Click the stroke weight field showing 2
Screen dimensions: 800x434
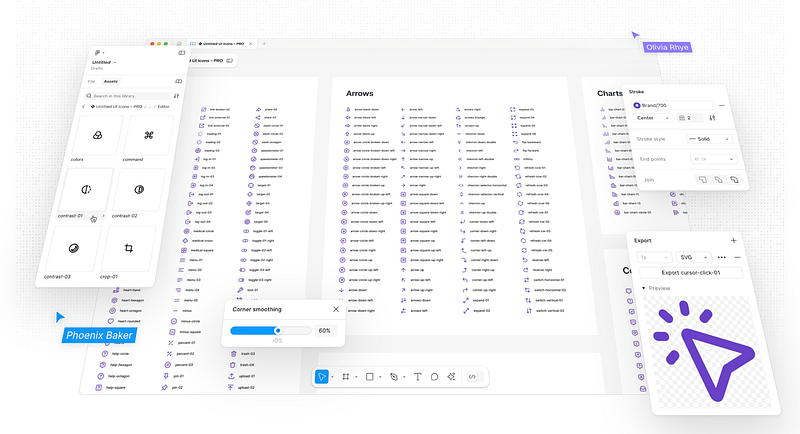coord(689,118)
